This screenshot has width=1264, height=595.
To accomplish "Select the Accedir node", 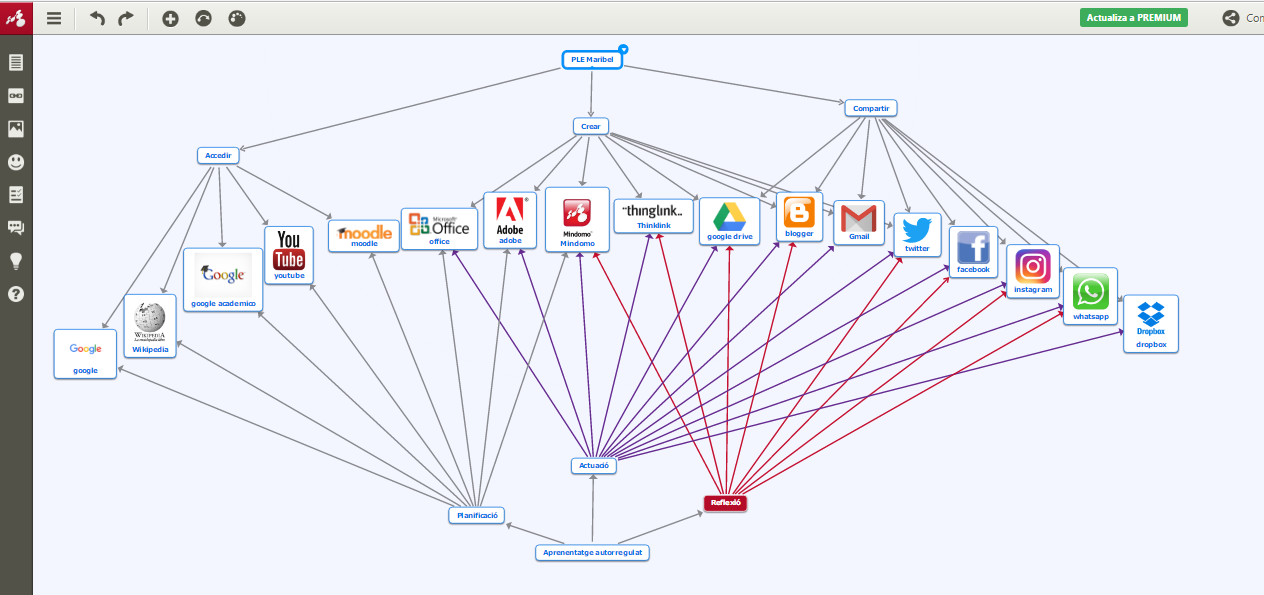I will 218,155.
